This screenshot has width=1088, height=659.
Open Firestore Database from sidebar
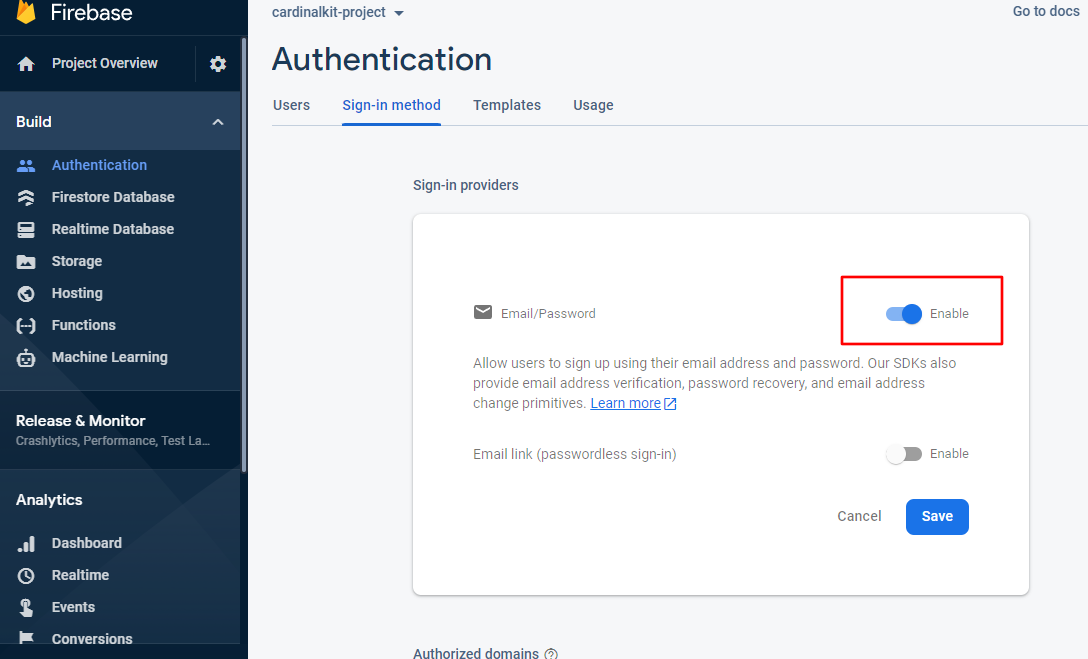(x=112, y=196)
